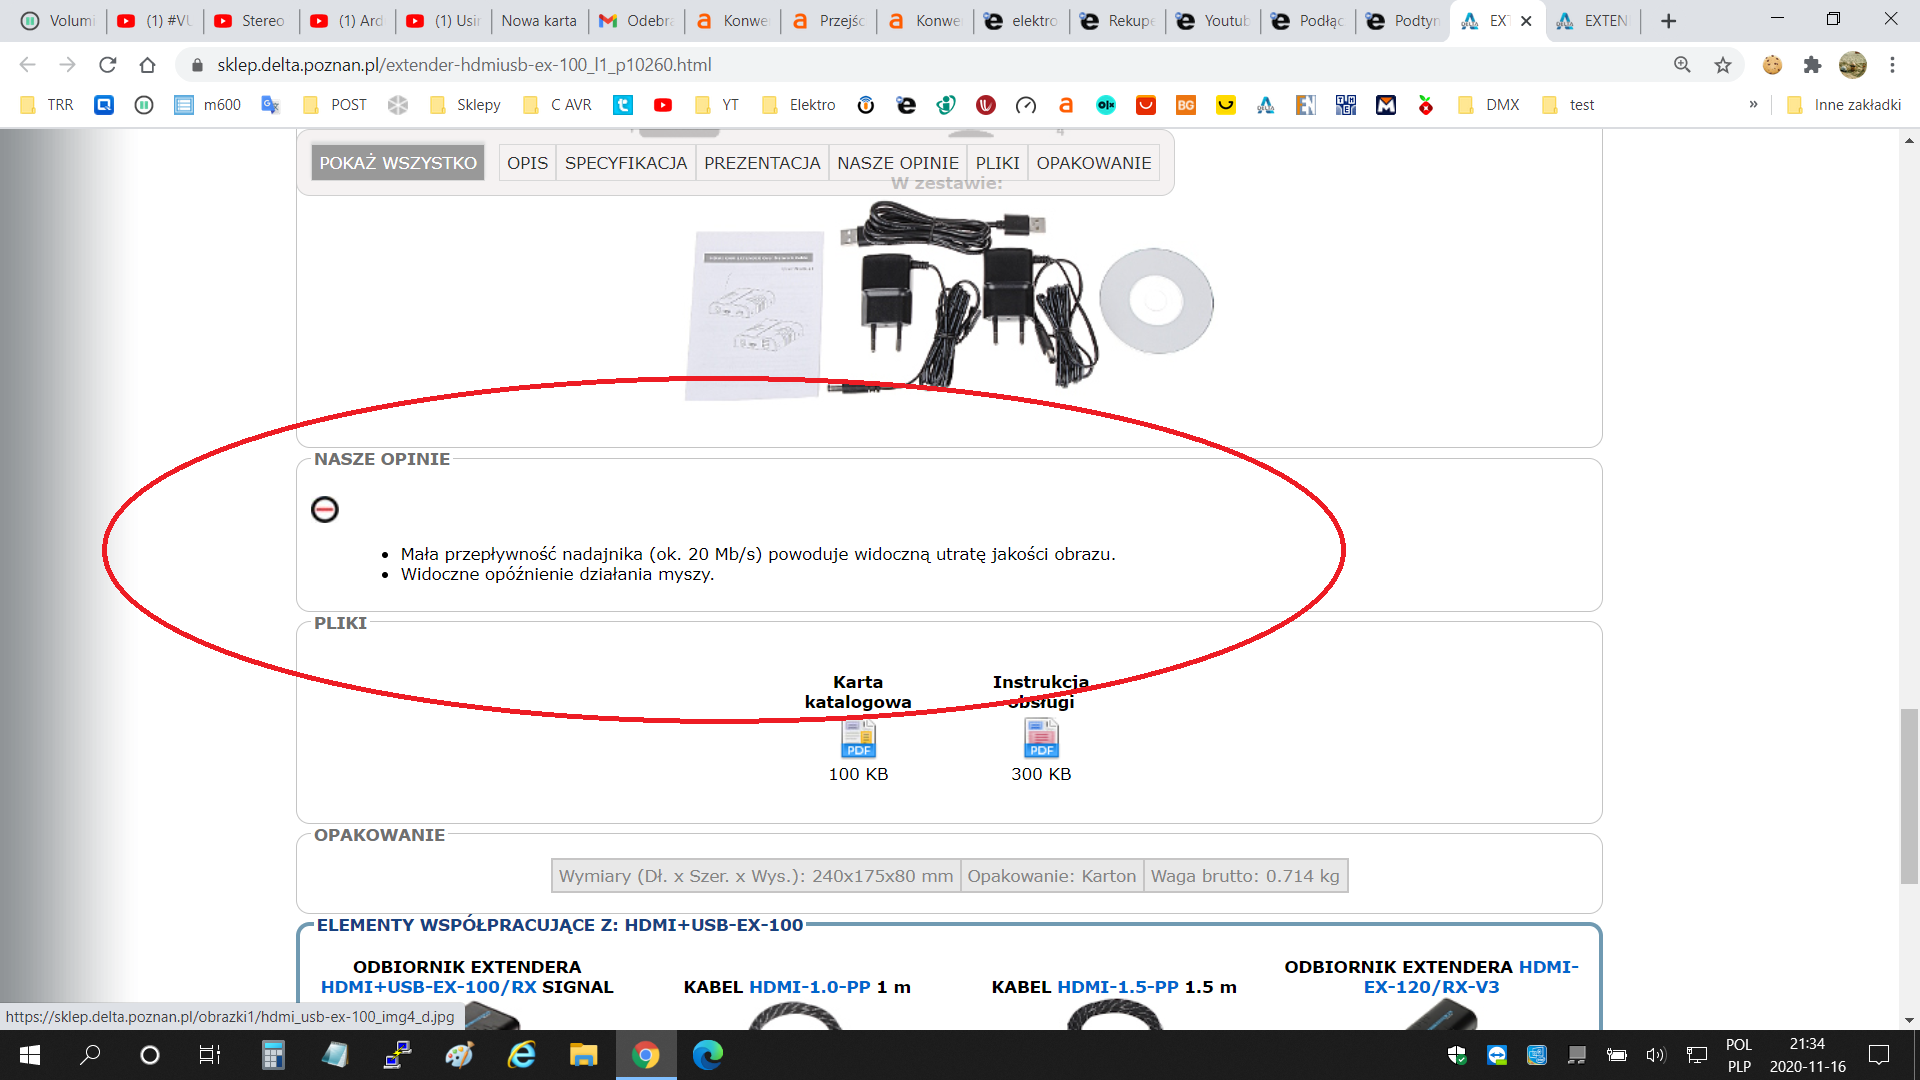
Task: Switch to the OPAKOWANIE tab
Action: [x=1094, y=163]
